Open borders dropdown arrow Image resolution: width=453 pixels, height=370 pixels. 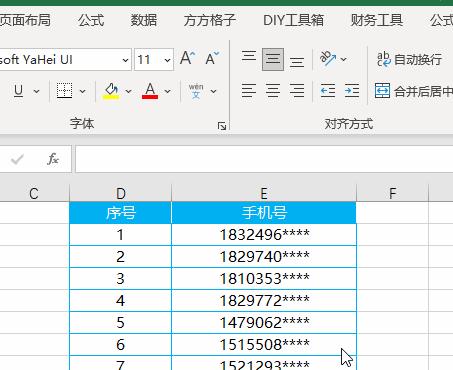coord(82,91)
